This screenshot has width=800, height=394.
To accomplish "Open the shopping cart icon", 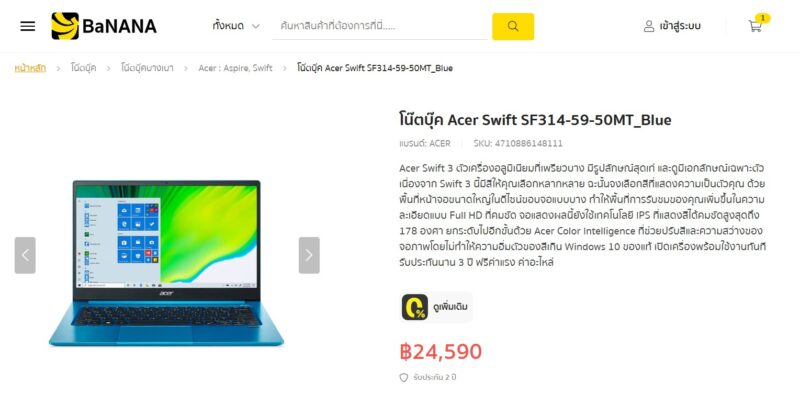I will pos(755,26).
